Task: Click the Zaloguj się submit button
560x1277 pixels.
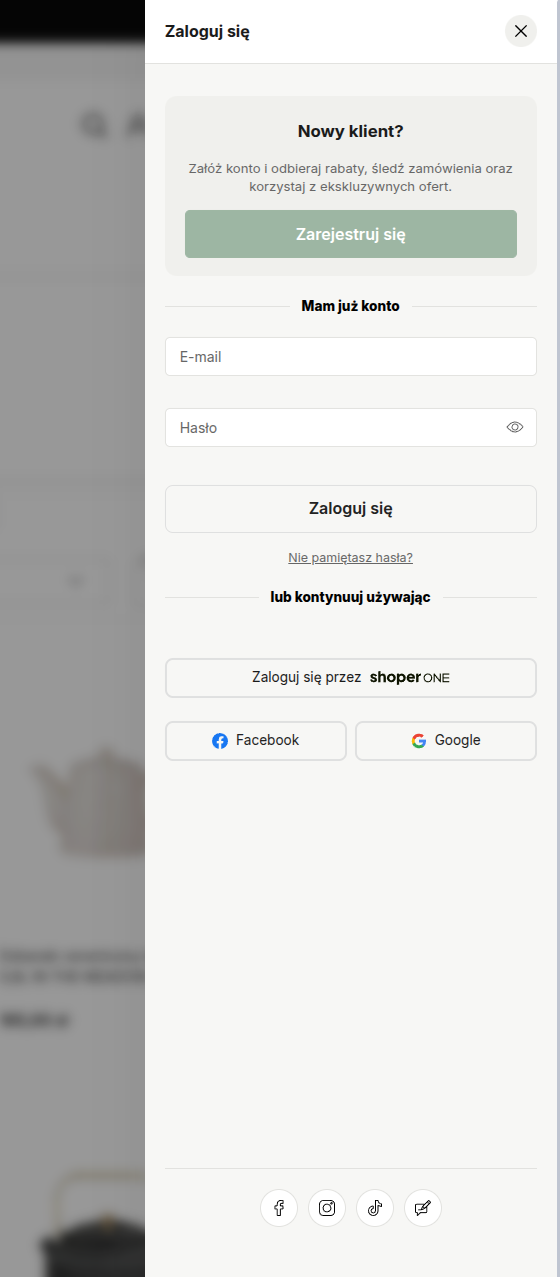Action: point(351,509)
